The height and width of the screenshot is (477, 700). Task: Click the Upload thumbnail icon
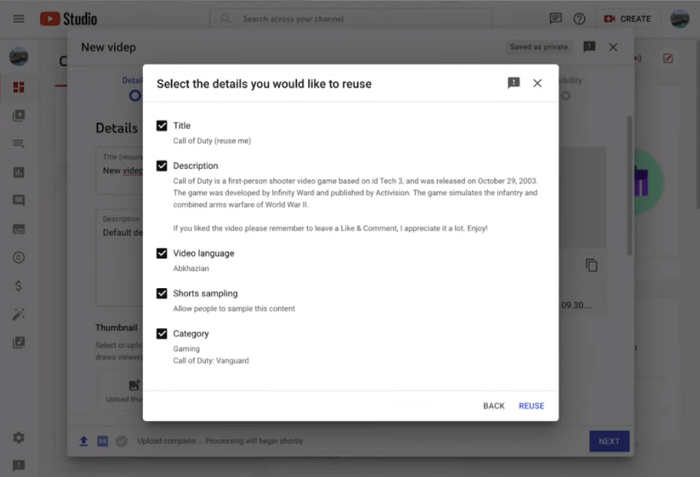pyautogui.click(x=134, y=385)
